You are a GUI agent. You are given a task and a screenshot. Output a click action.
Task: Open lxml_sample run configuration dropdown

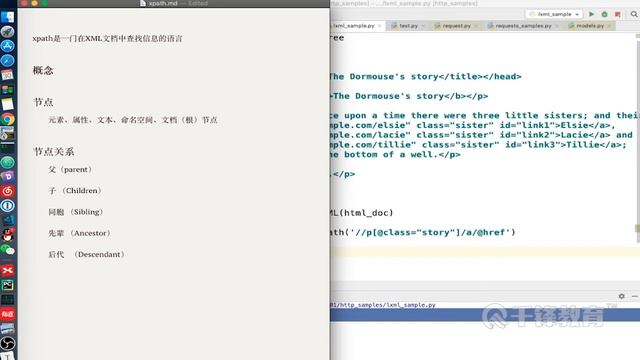coord(554,14)
